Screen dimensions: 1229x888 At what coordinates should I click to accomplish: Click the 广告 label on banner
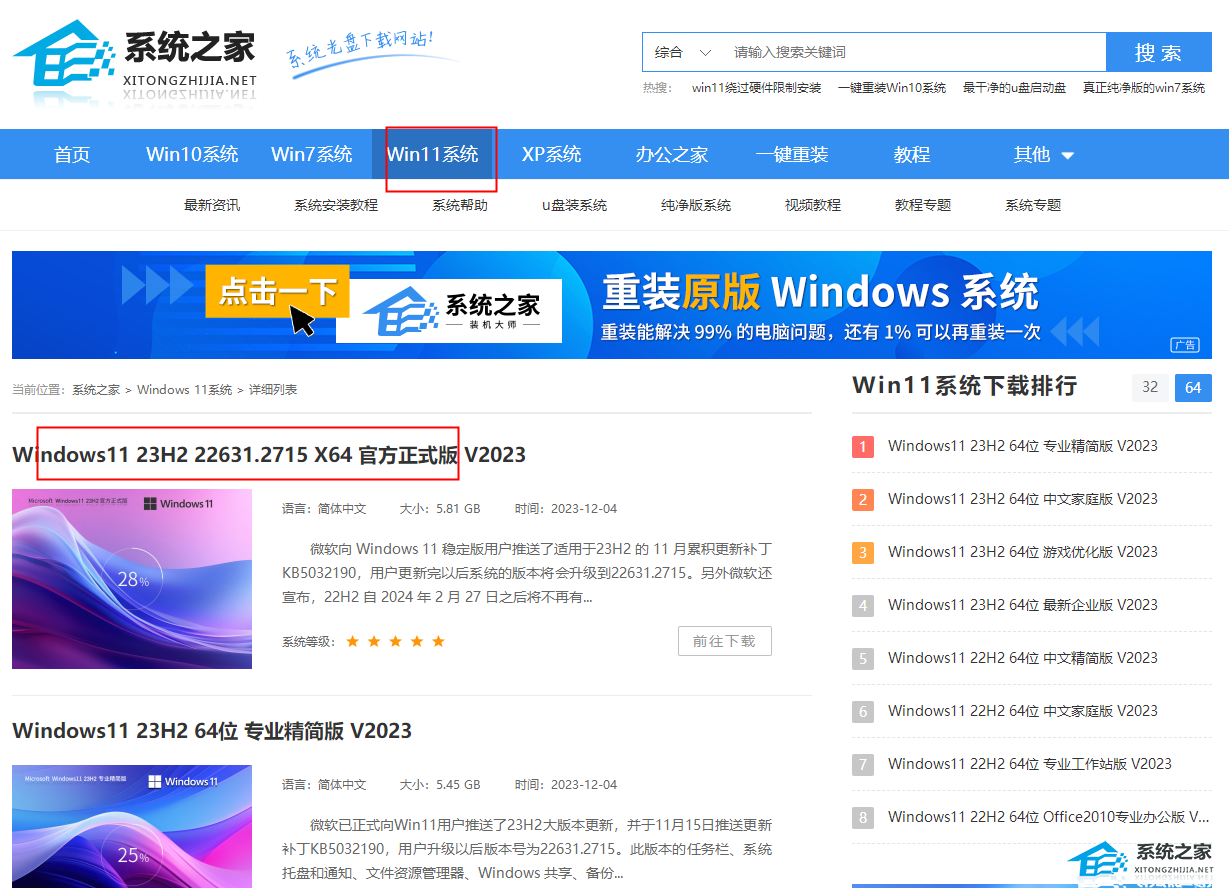click(x=1185, y=345)
